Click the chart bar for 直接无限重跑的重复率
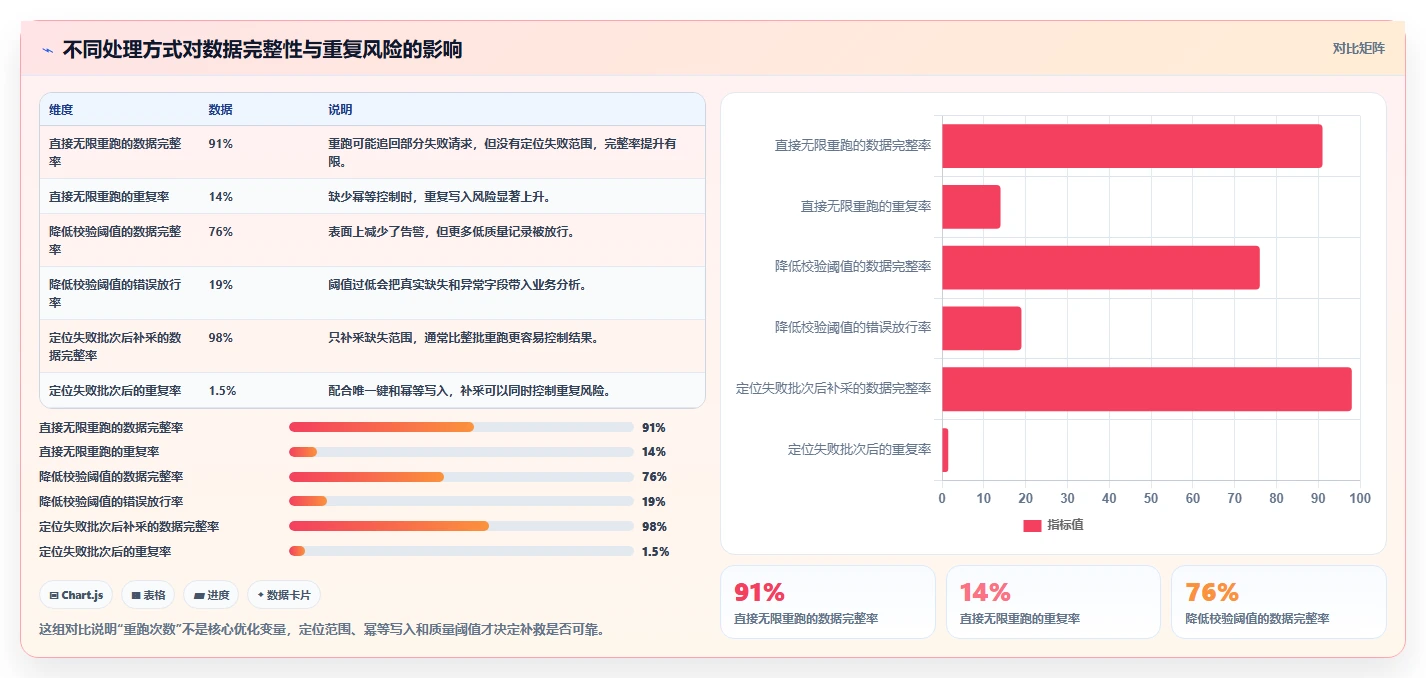The width and height of the screenshot is (1426, 678). 971,207
